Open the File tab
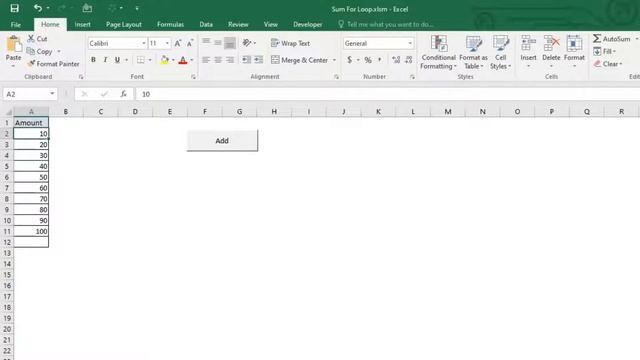Screen dimensions: 640x360 (x=16, y=24)
